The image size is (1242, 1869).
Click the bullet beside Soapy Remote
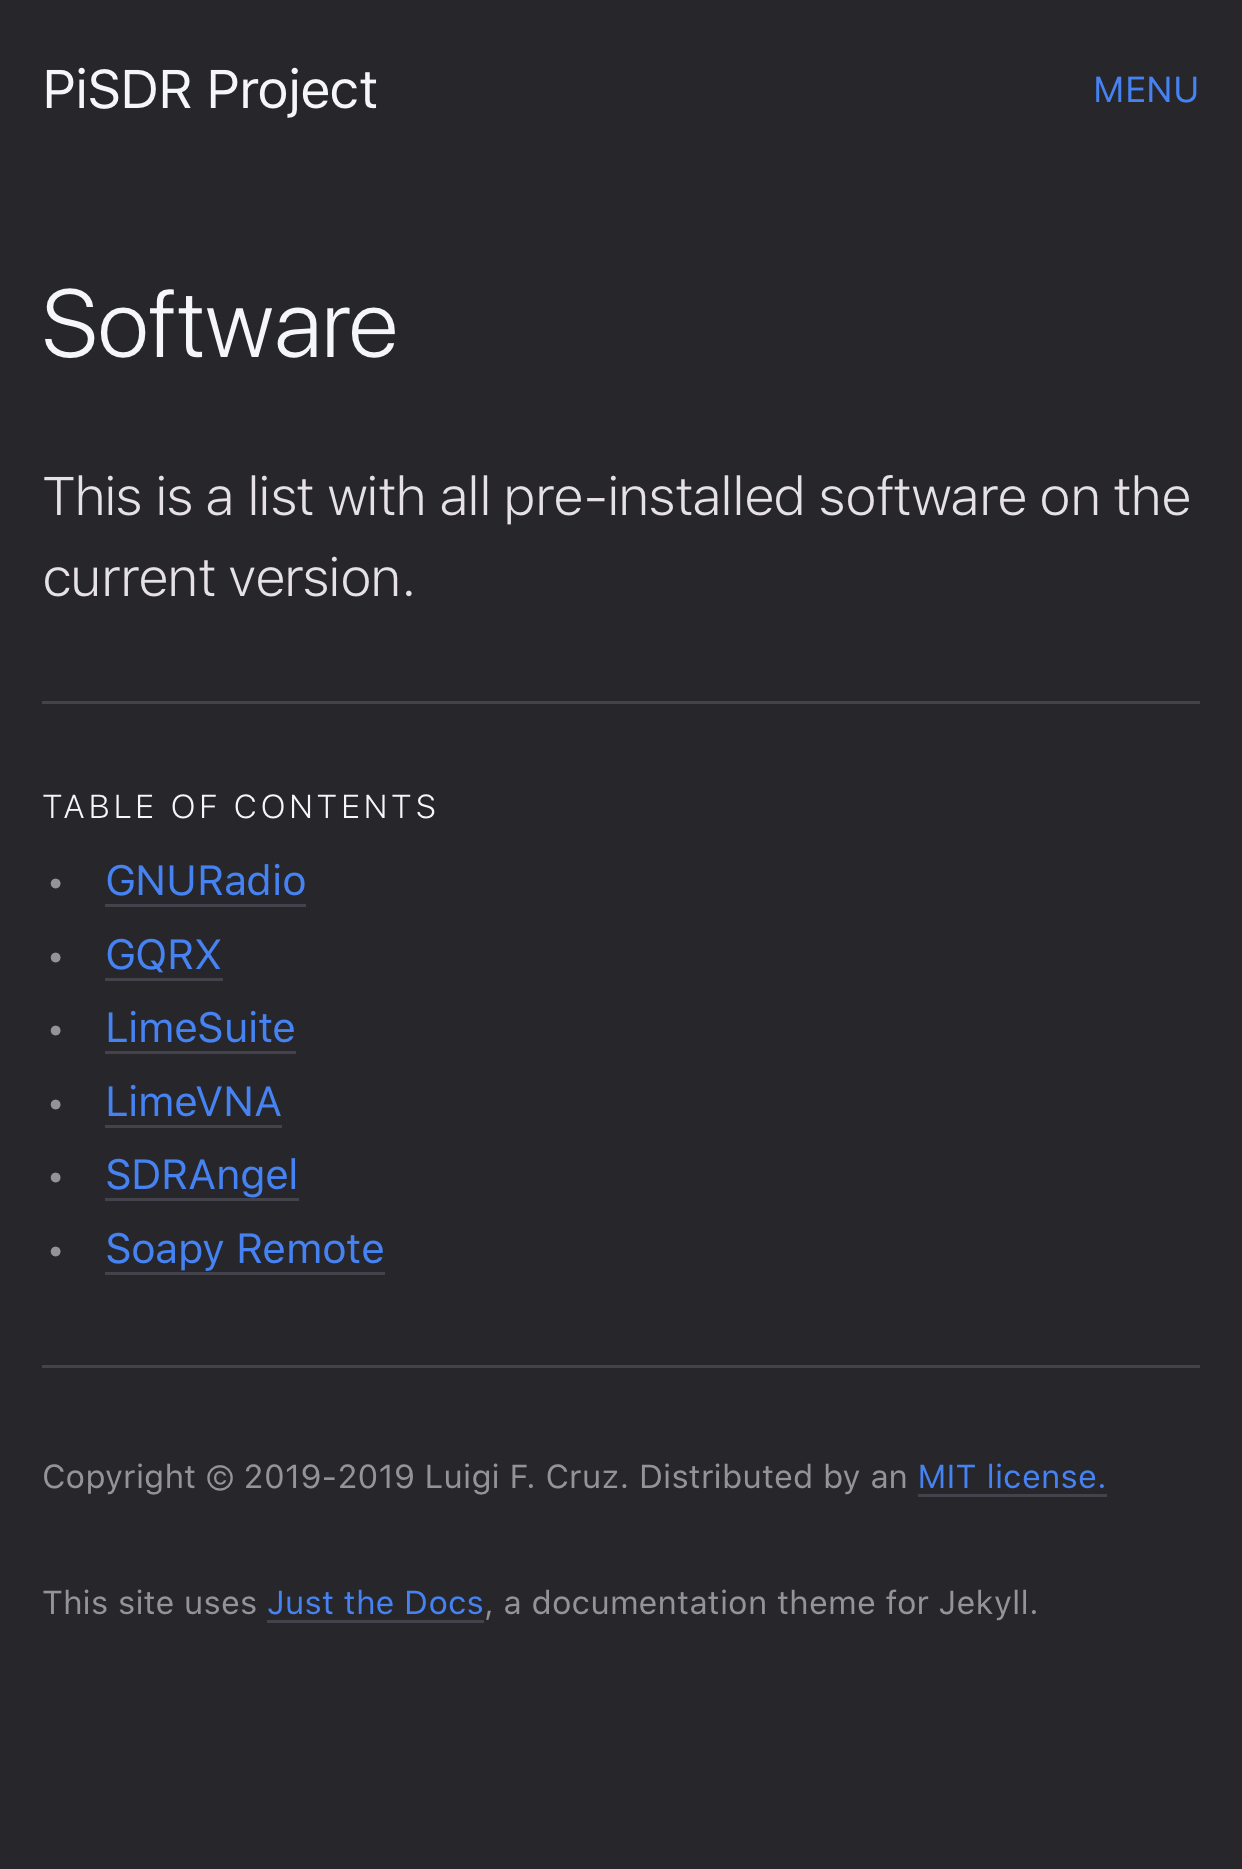coord(56,1251)
